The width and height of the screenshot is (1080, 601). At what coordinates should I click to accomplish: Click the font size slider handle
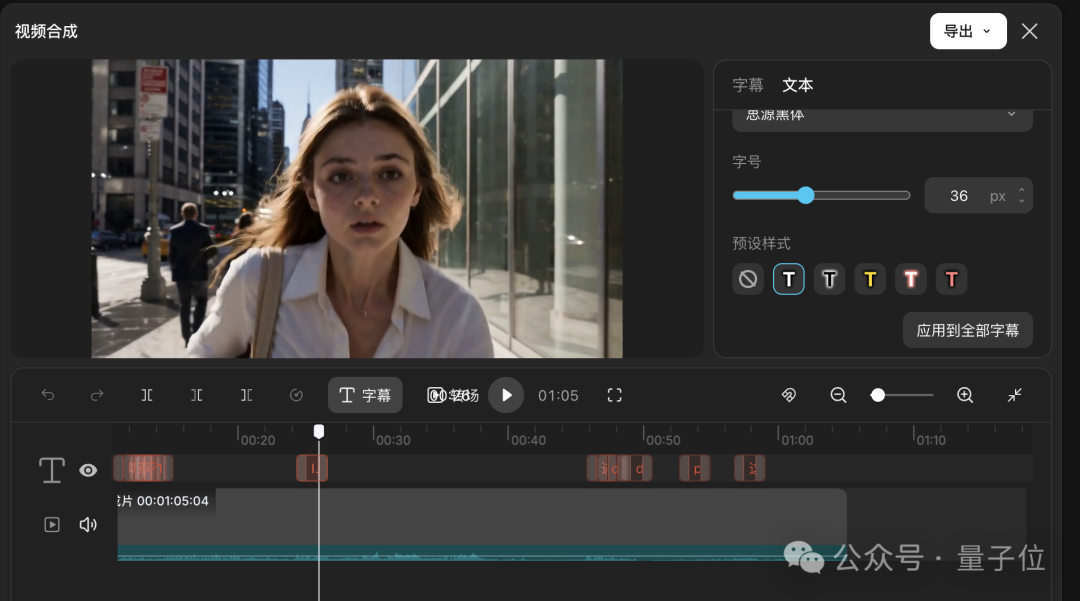[806, 196]
